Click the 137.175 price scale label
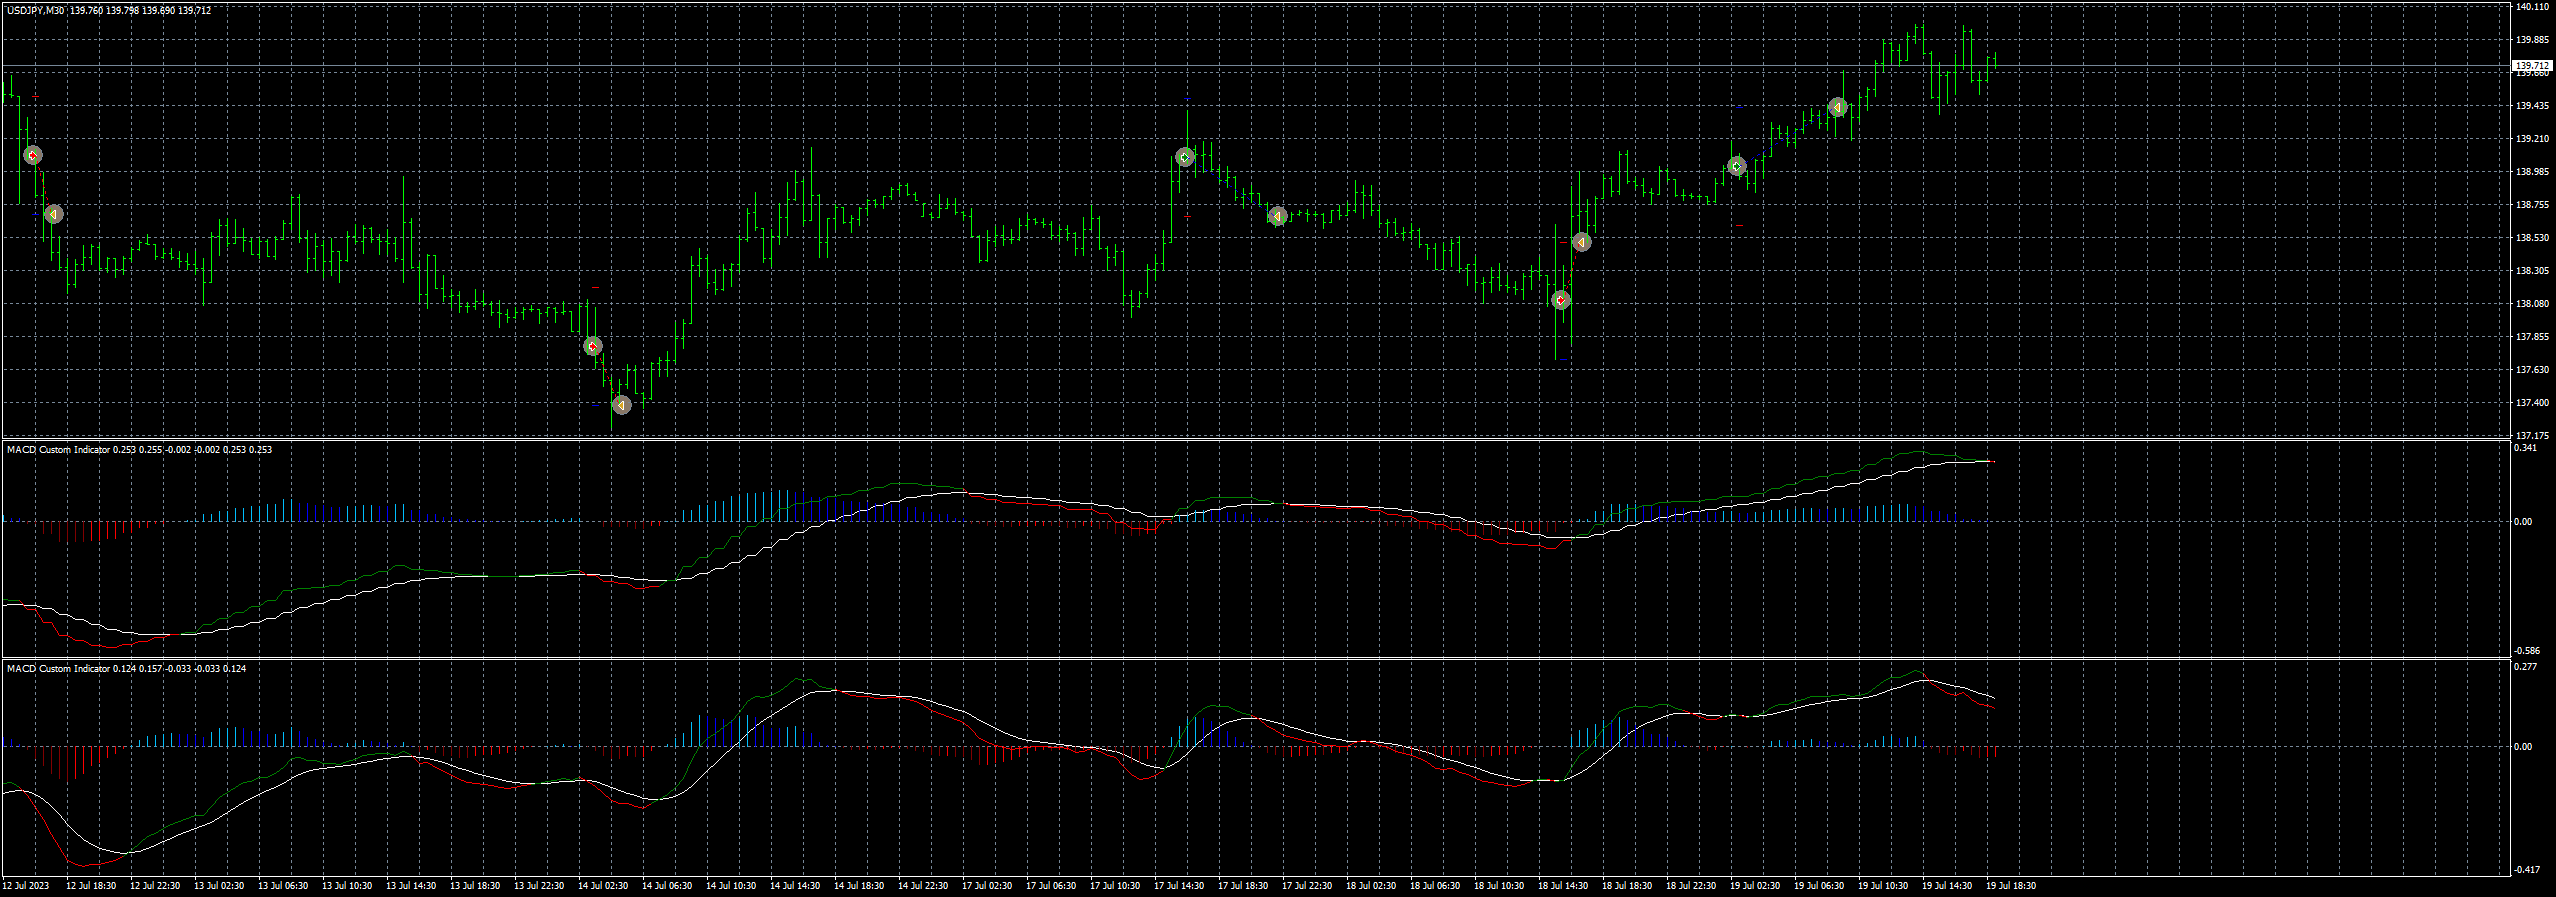Image resolution: width=2556 pixels, height=897 pixels. click(2531, 436)
